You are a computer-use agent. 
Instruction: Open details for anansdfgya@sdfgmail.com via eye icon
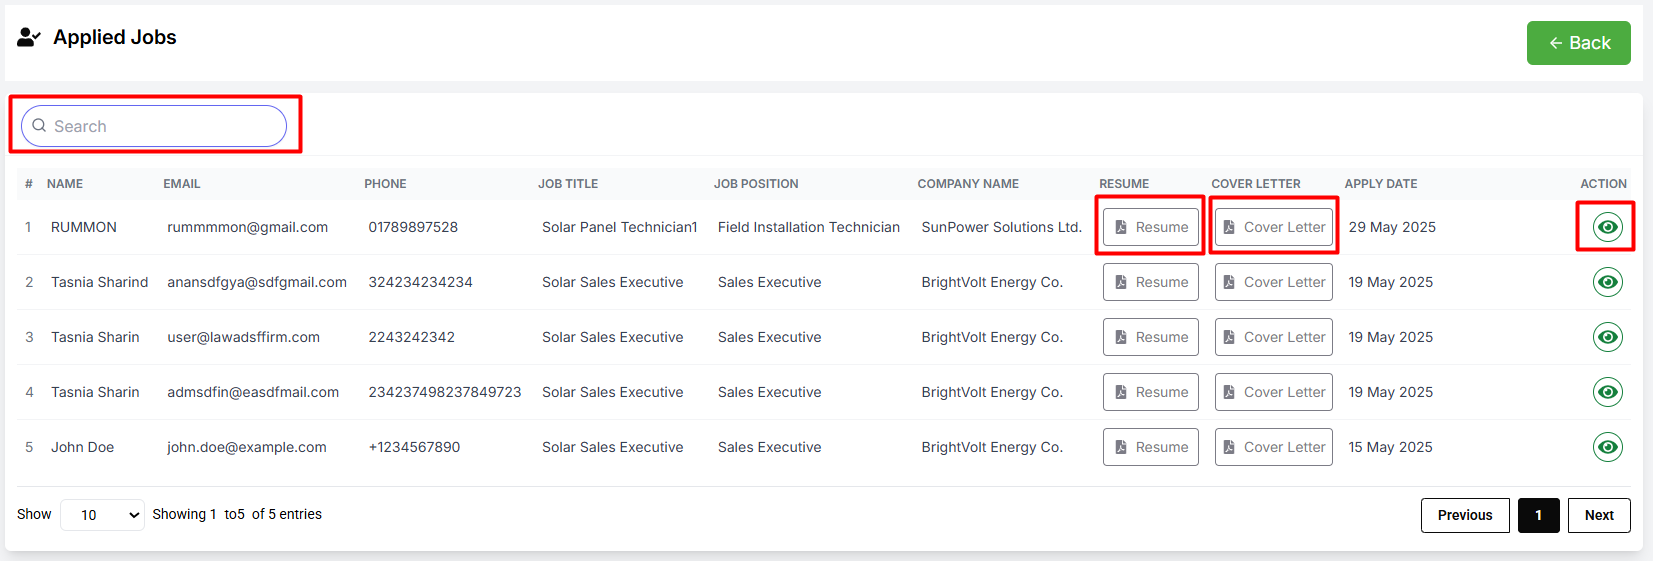coord(1607,282)
